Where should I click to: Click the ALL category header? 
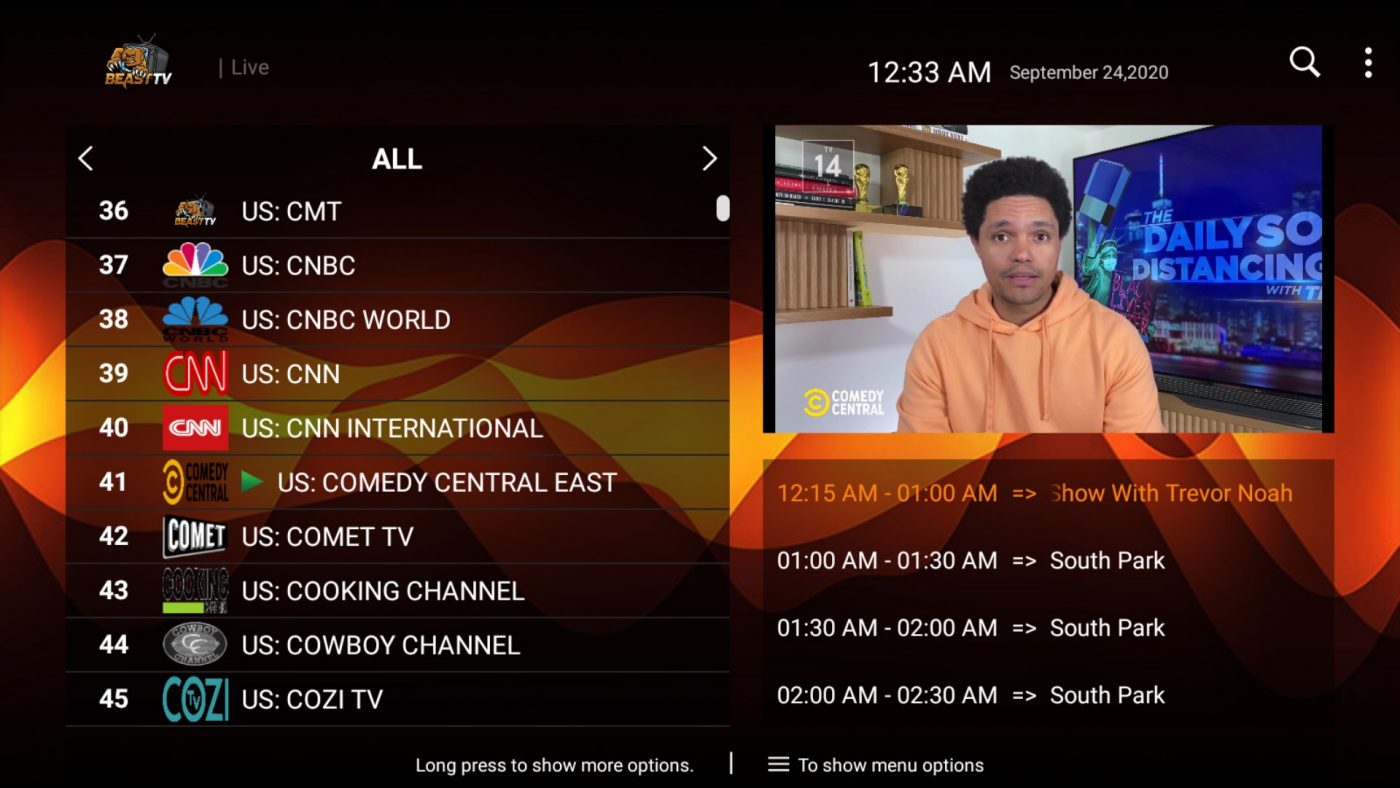coord(397,159)
